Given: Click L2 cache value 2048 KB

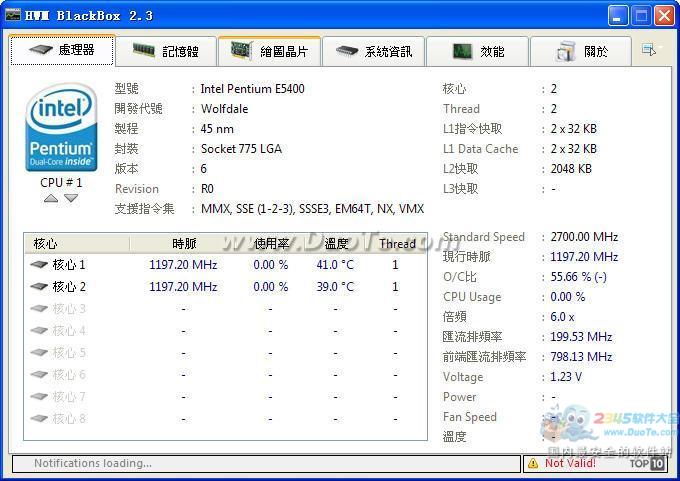Looking at the screenshot, I should click(x=571, y=169).
